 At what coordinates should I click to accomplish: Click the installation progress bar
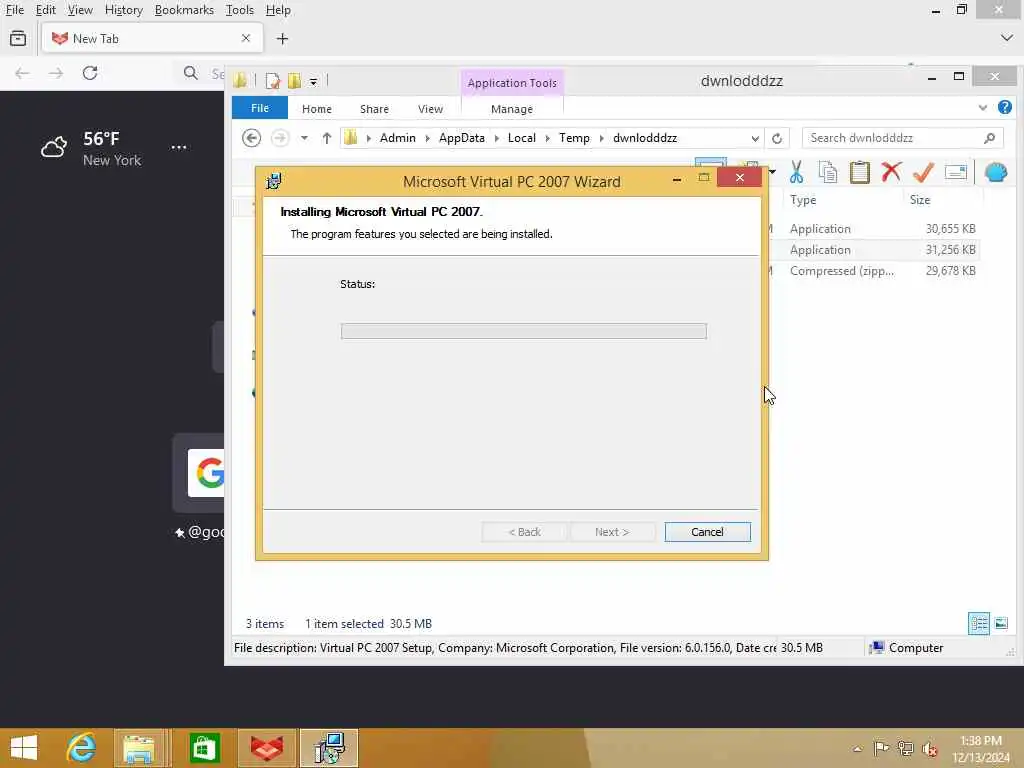tap(523, 331)
